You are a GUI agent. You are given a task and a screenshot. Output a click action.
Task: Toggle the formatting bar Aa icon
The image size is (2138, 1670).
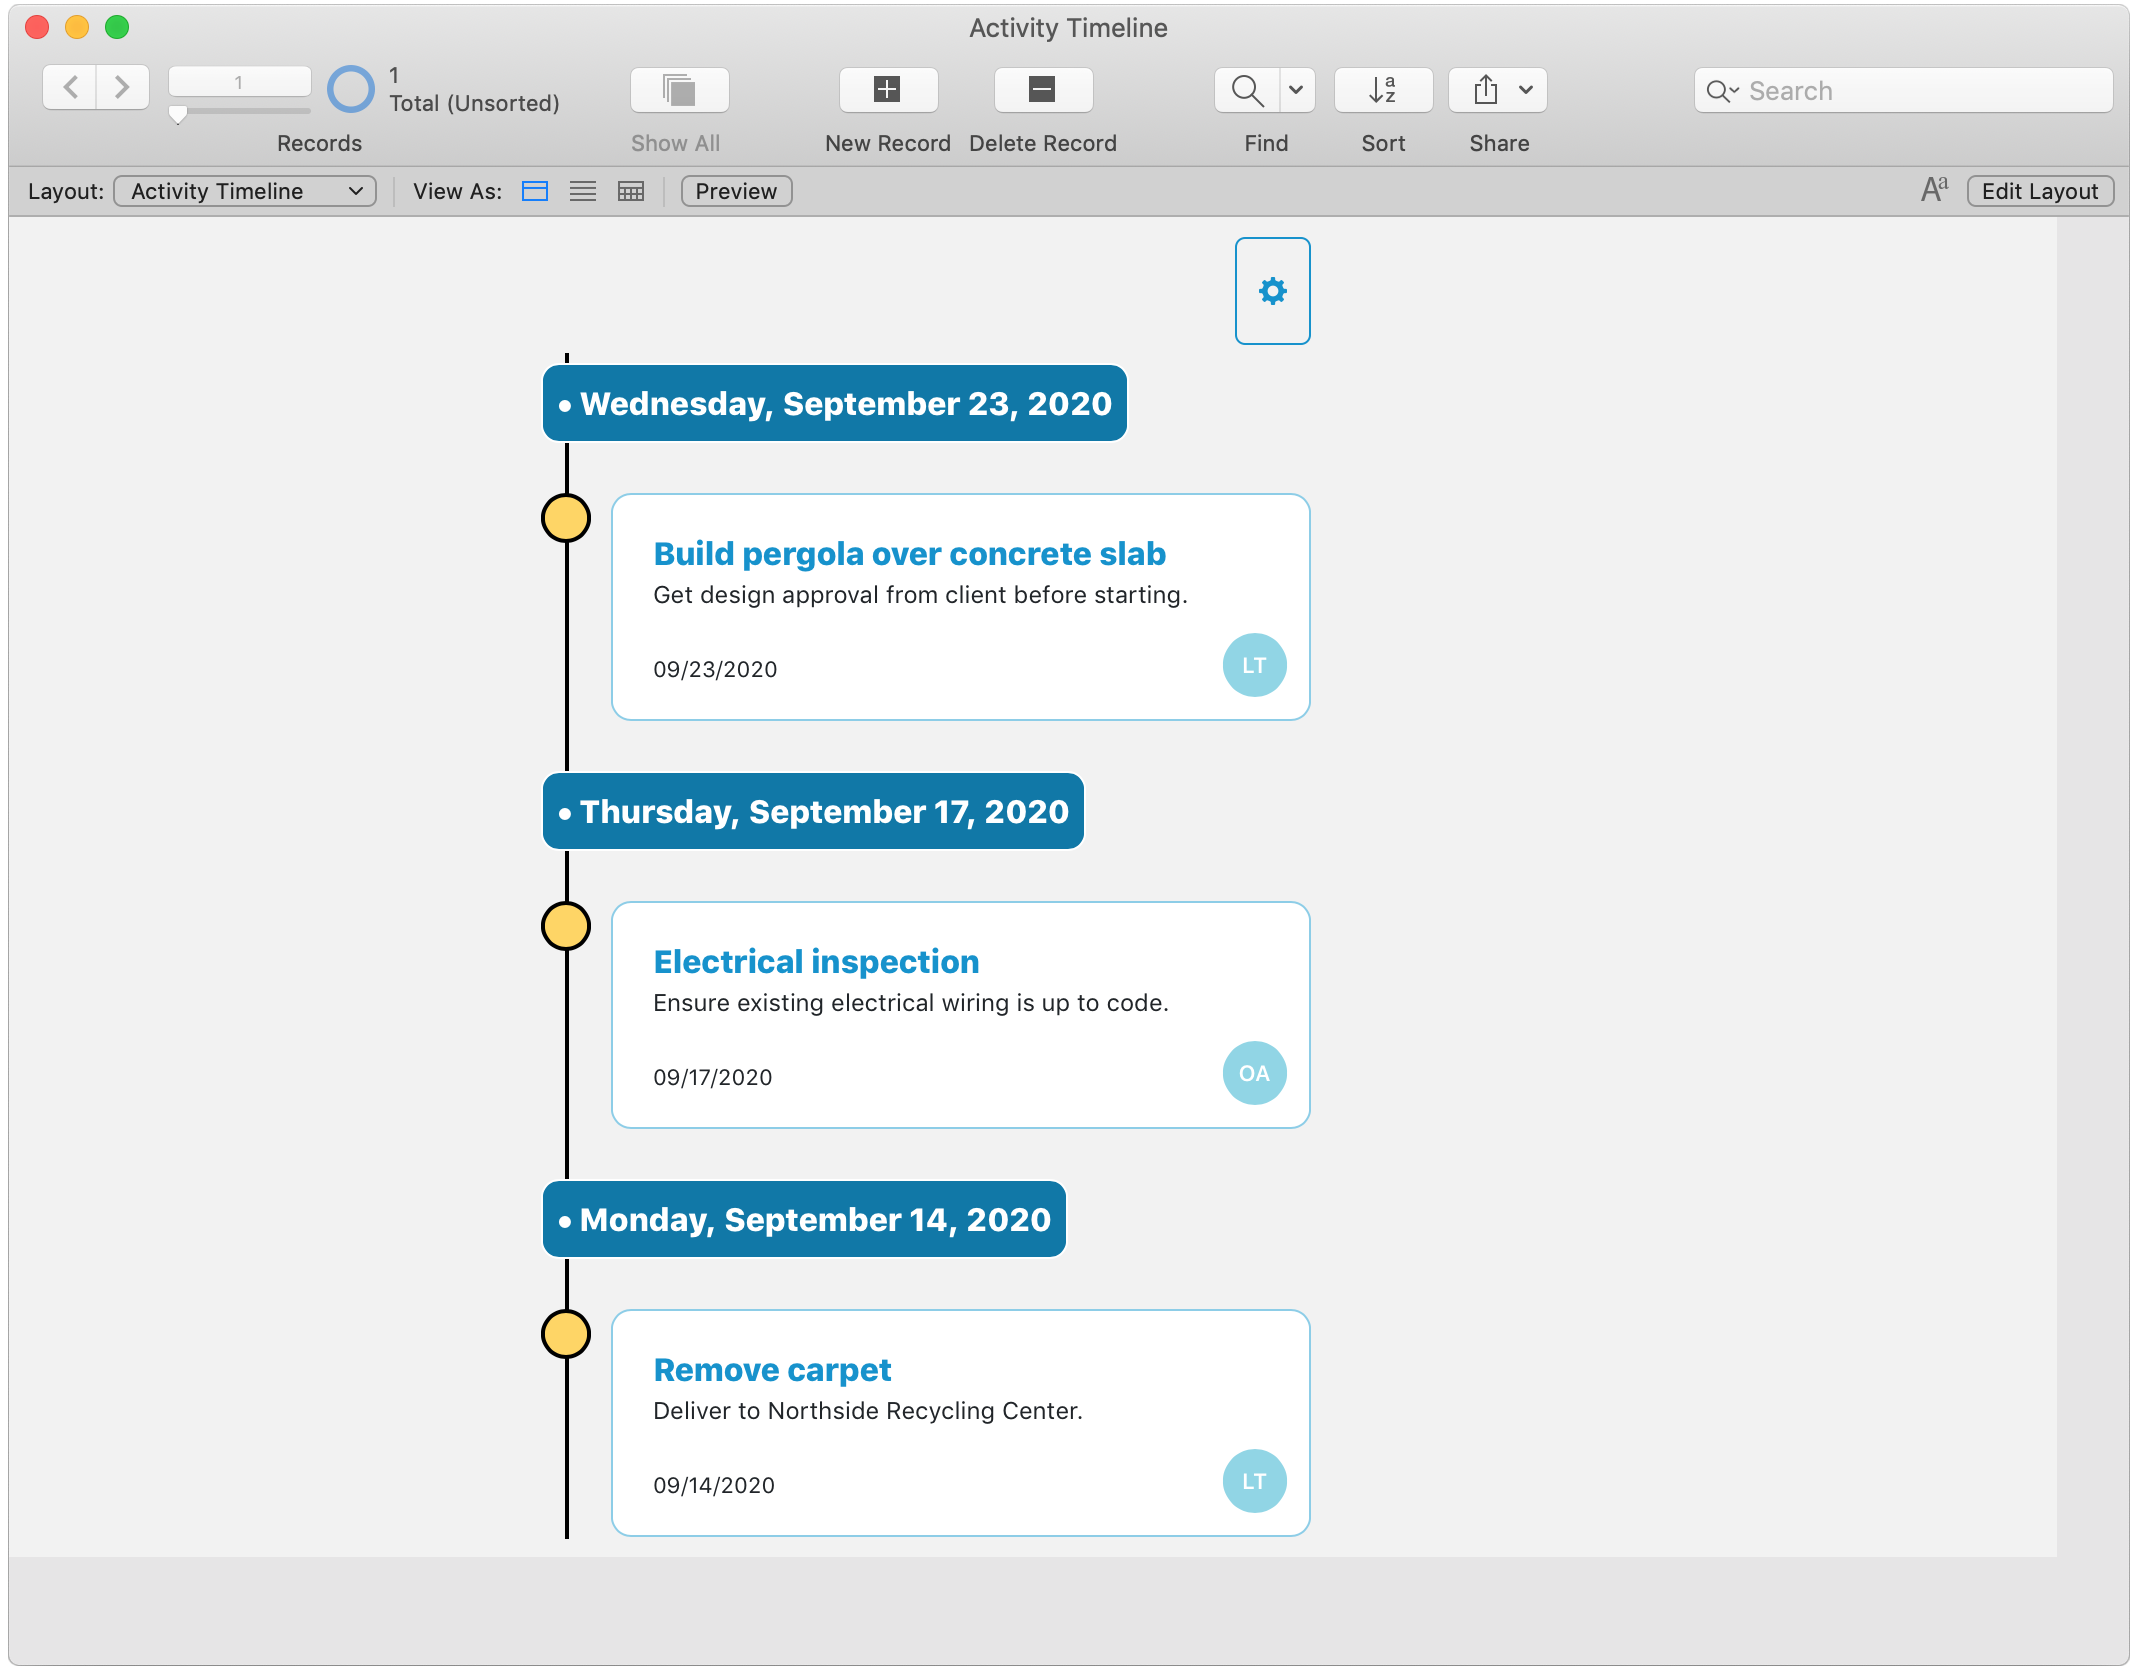click(1934, 190)
